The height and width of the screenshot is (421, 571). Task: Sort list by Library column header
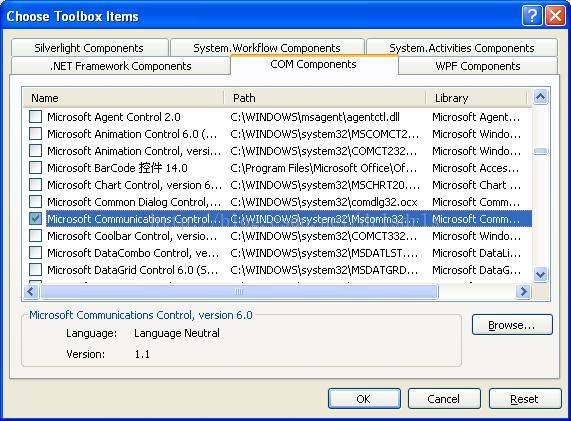[476, 98]
